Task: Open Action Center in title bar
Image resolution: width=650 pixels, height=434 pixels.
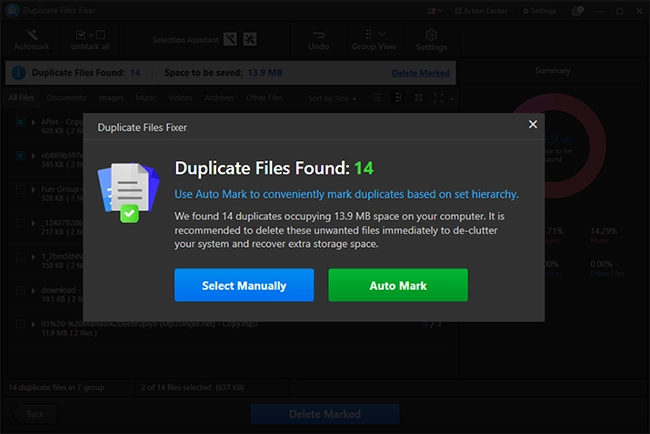Action: point(481,11)
